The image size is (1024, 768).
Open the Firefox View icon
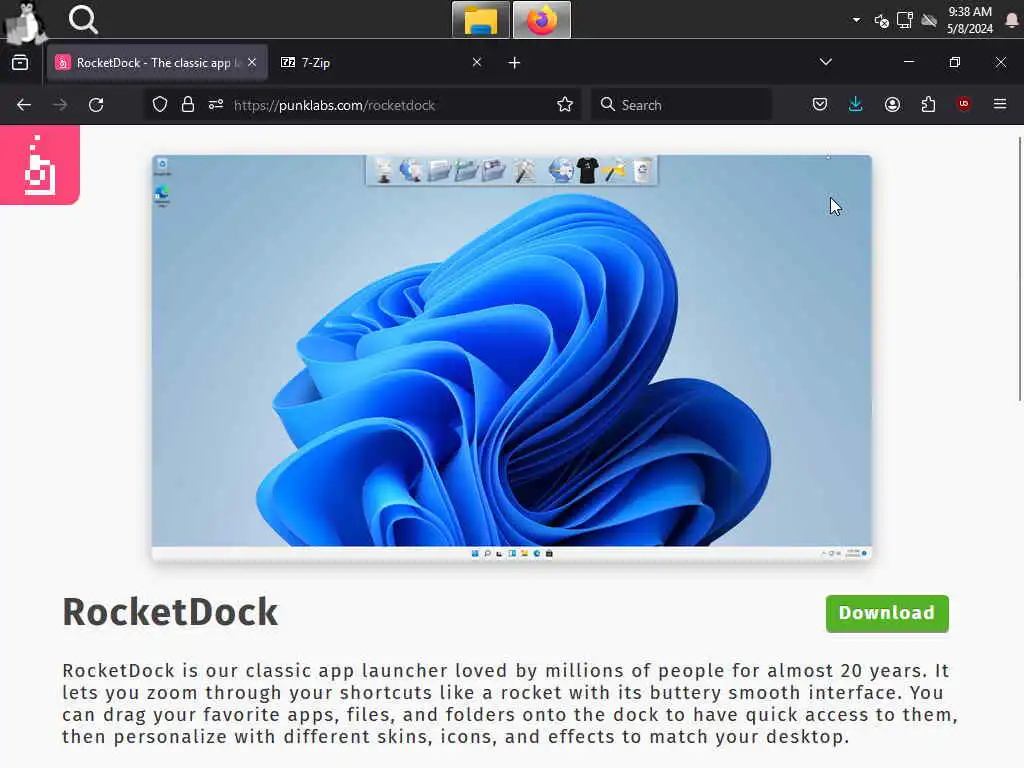tap(20, 63)
